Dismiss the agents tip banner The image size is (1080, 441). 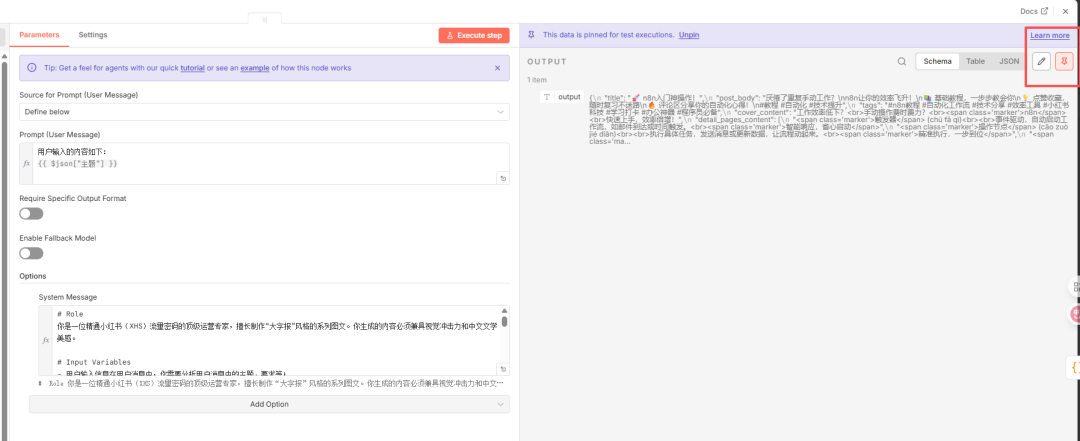498,68
